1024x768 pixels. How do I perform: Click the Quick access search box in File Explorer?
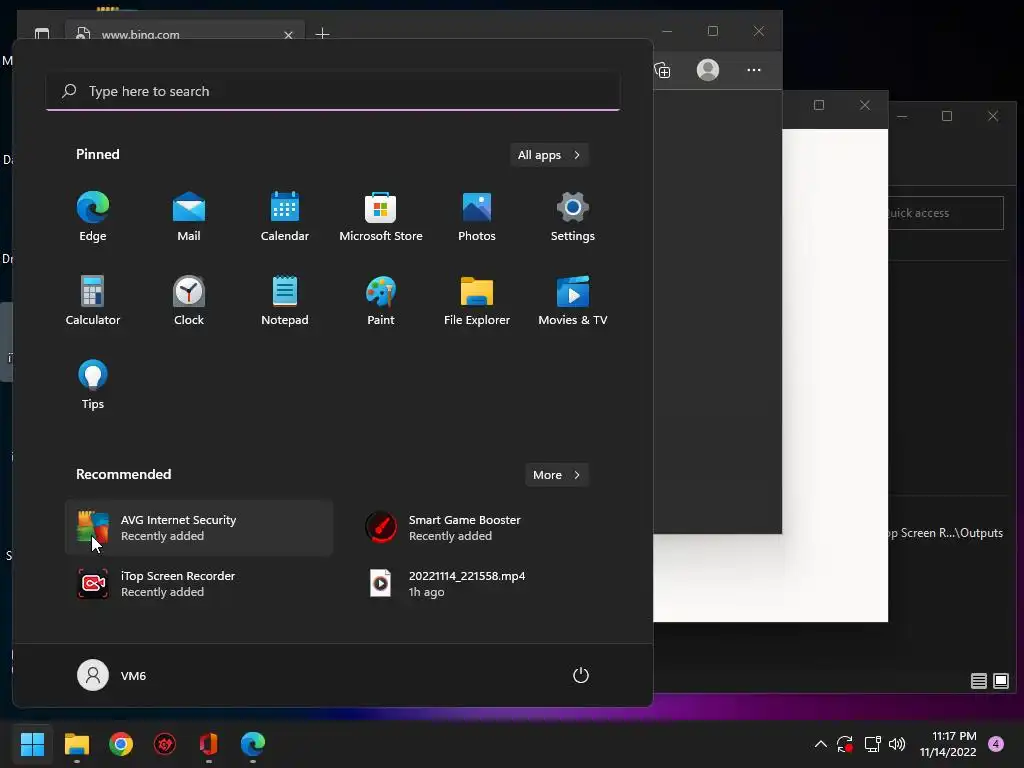click(x=946, y=213)
